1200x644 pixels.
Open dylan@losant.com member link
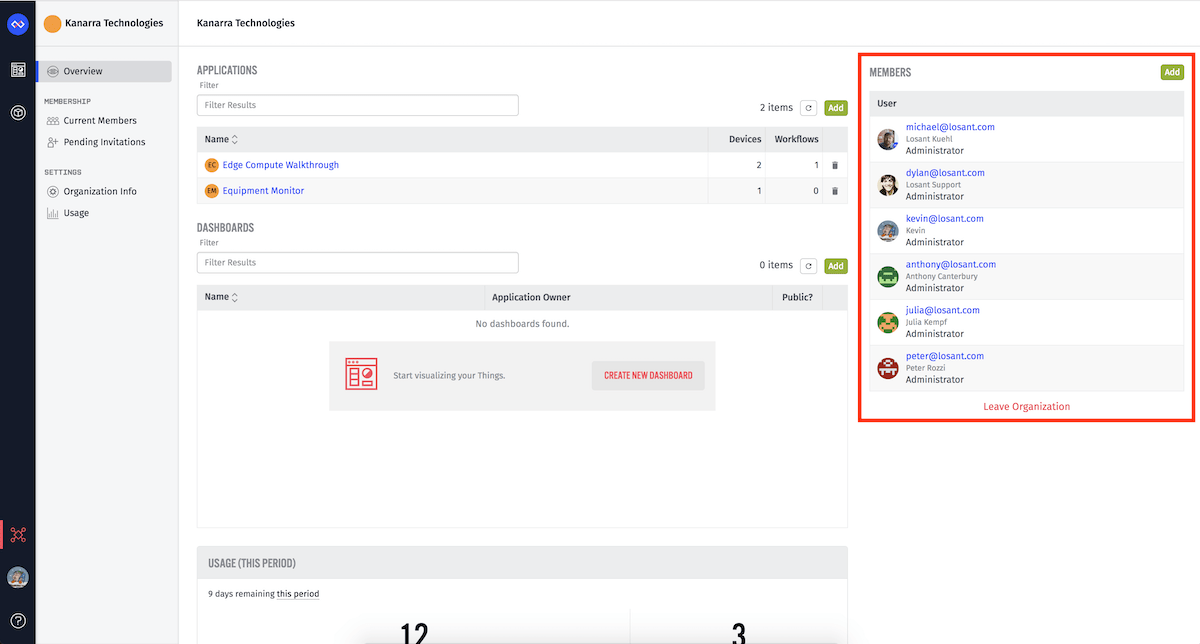(945, 173)
